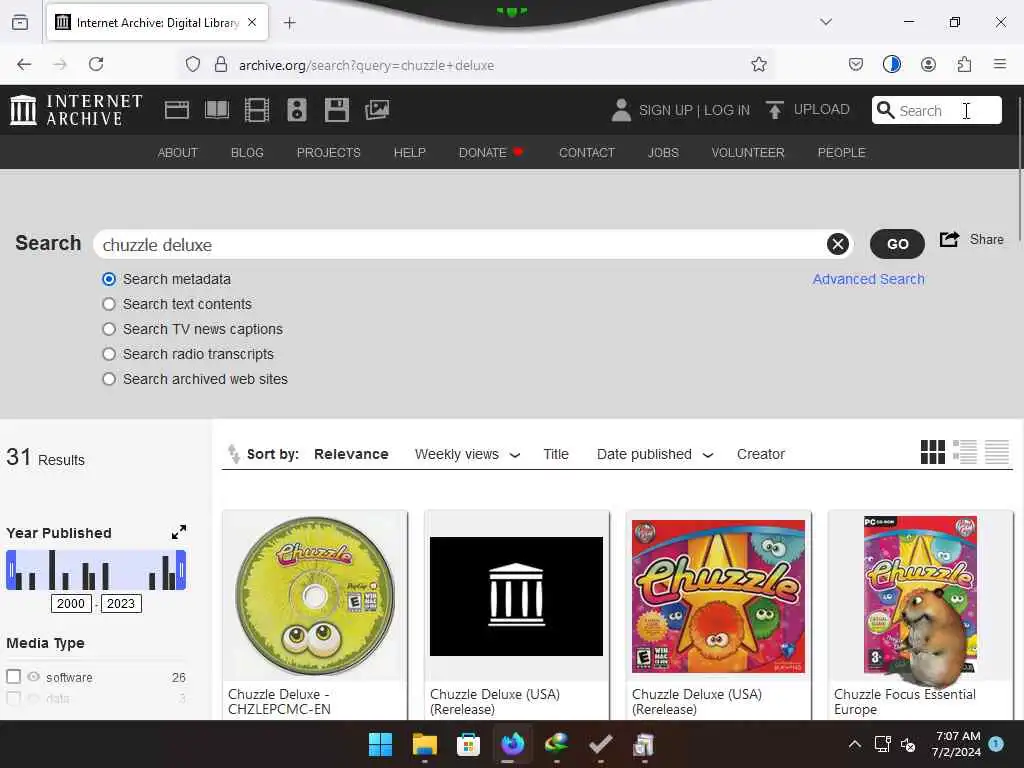1024x768 pixels.
Task: Bookmark this page with the star
Action: click(758, 65)
